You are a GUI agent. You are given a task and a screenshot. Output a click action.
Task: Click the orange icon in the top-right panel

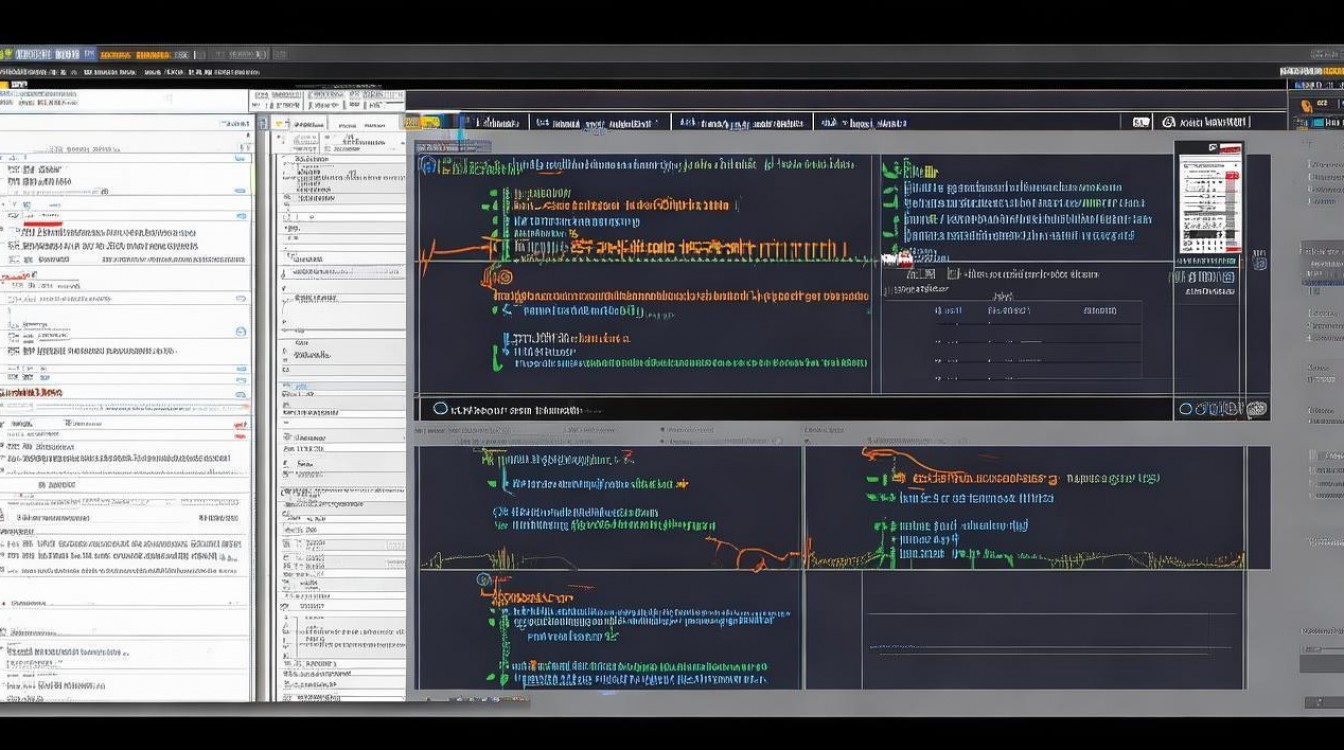[x=1302, y=103]
